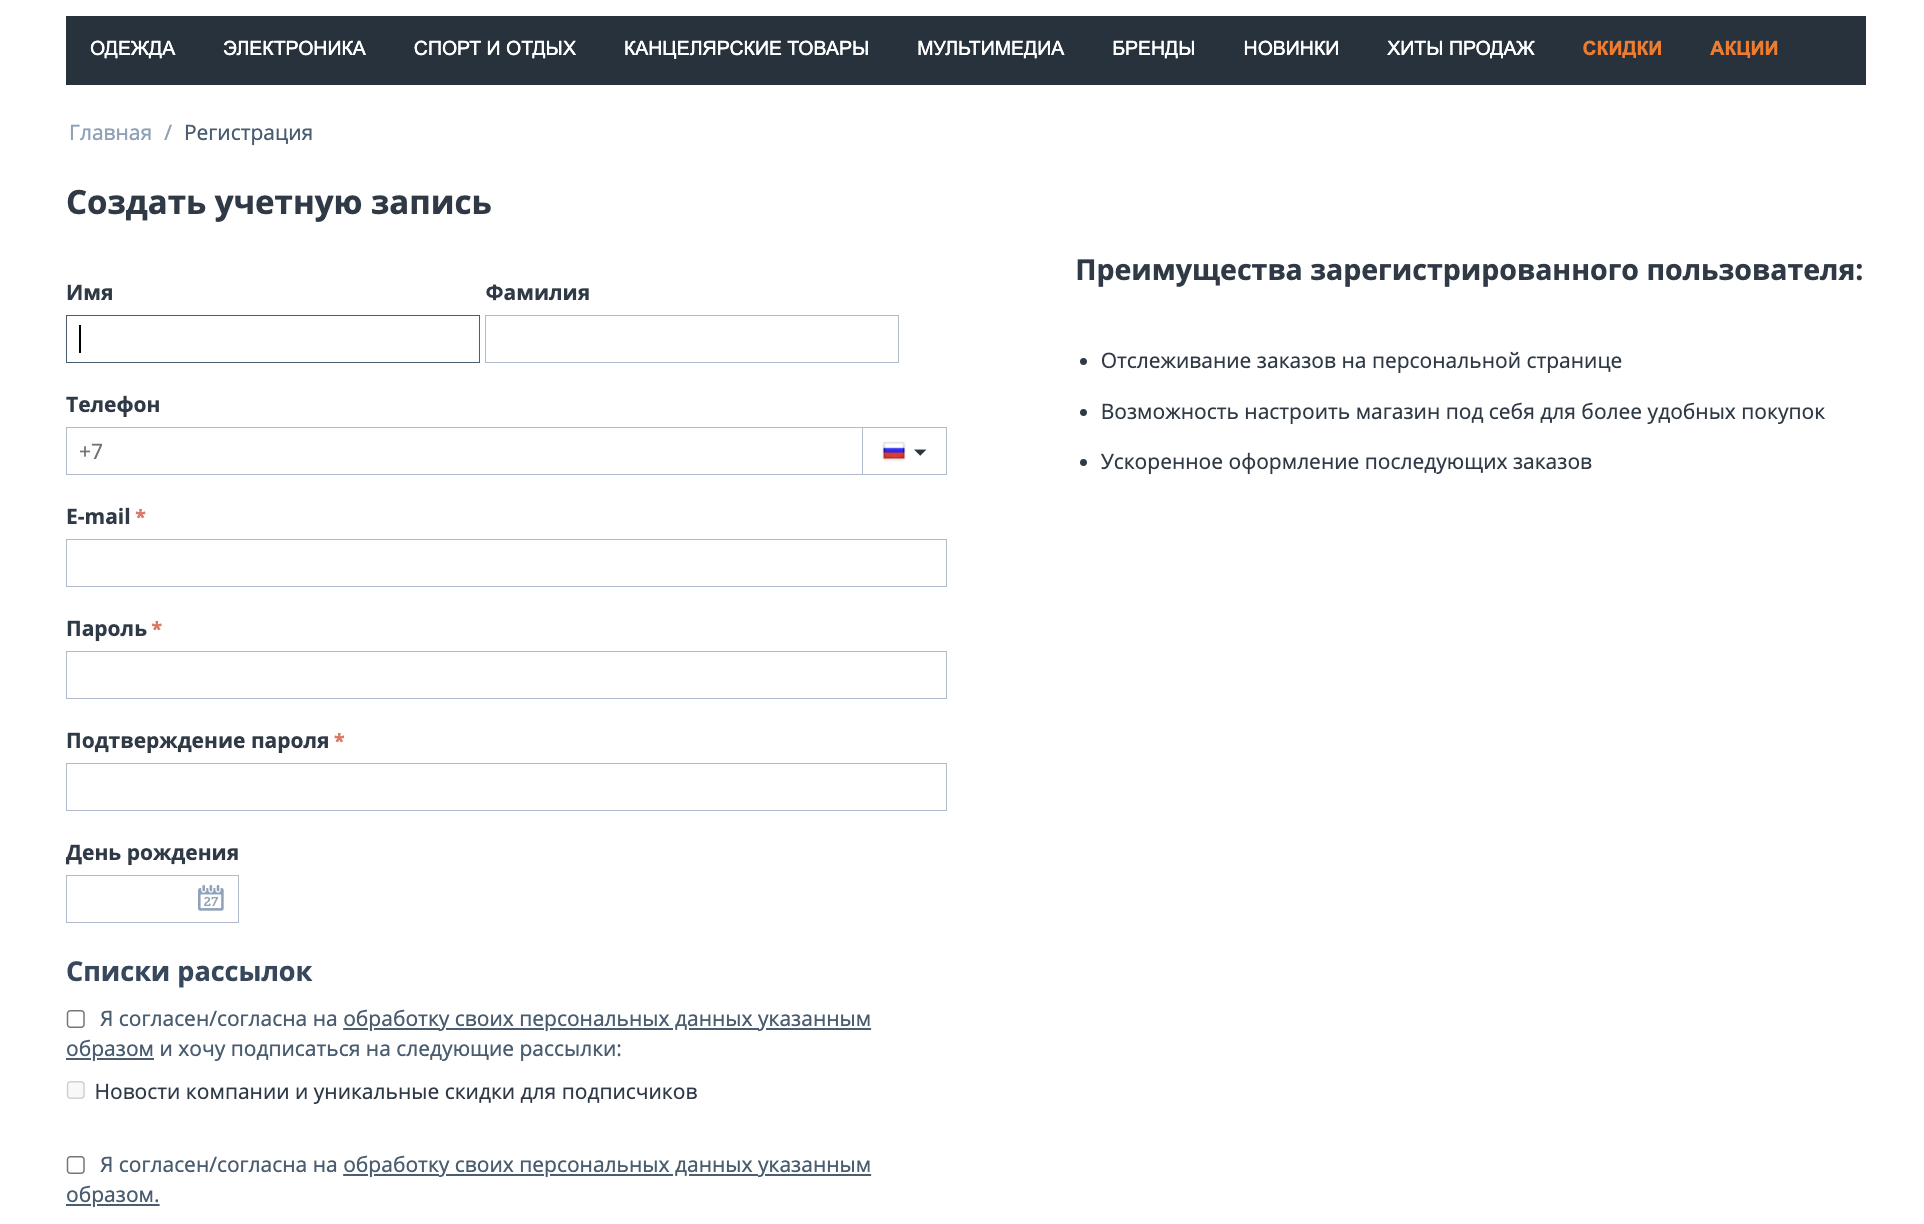Focus the E-mail input field

coord(506,563)
